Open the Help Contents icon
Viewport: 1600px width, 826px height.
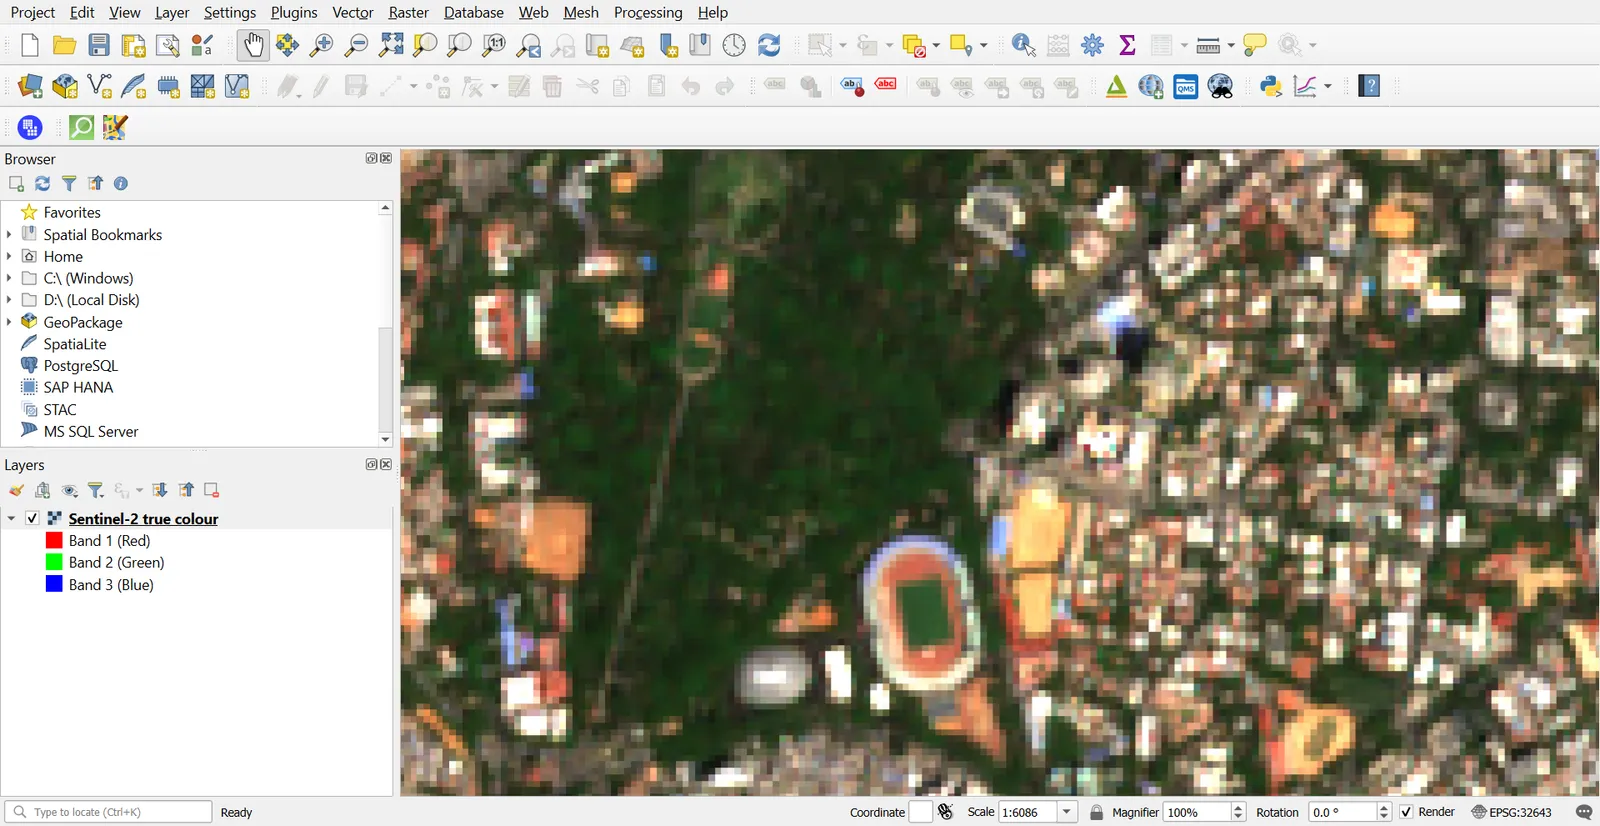[1370, 86]
